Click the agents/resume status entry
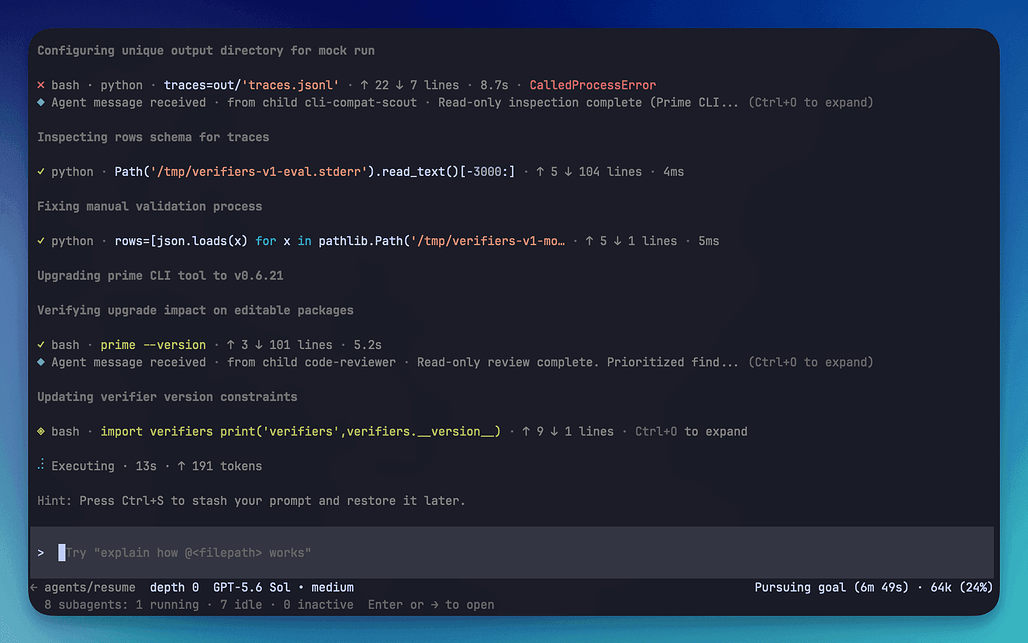 pyautogui.click(x=90, y=587)
